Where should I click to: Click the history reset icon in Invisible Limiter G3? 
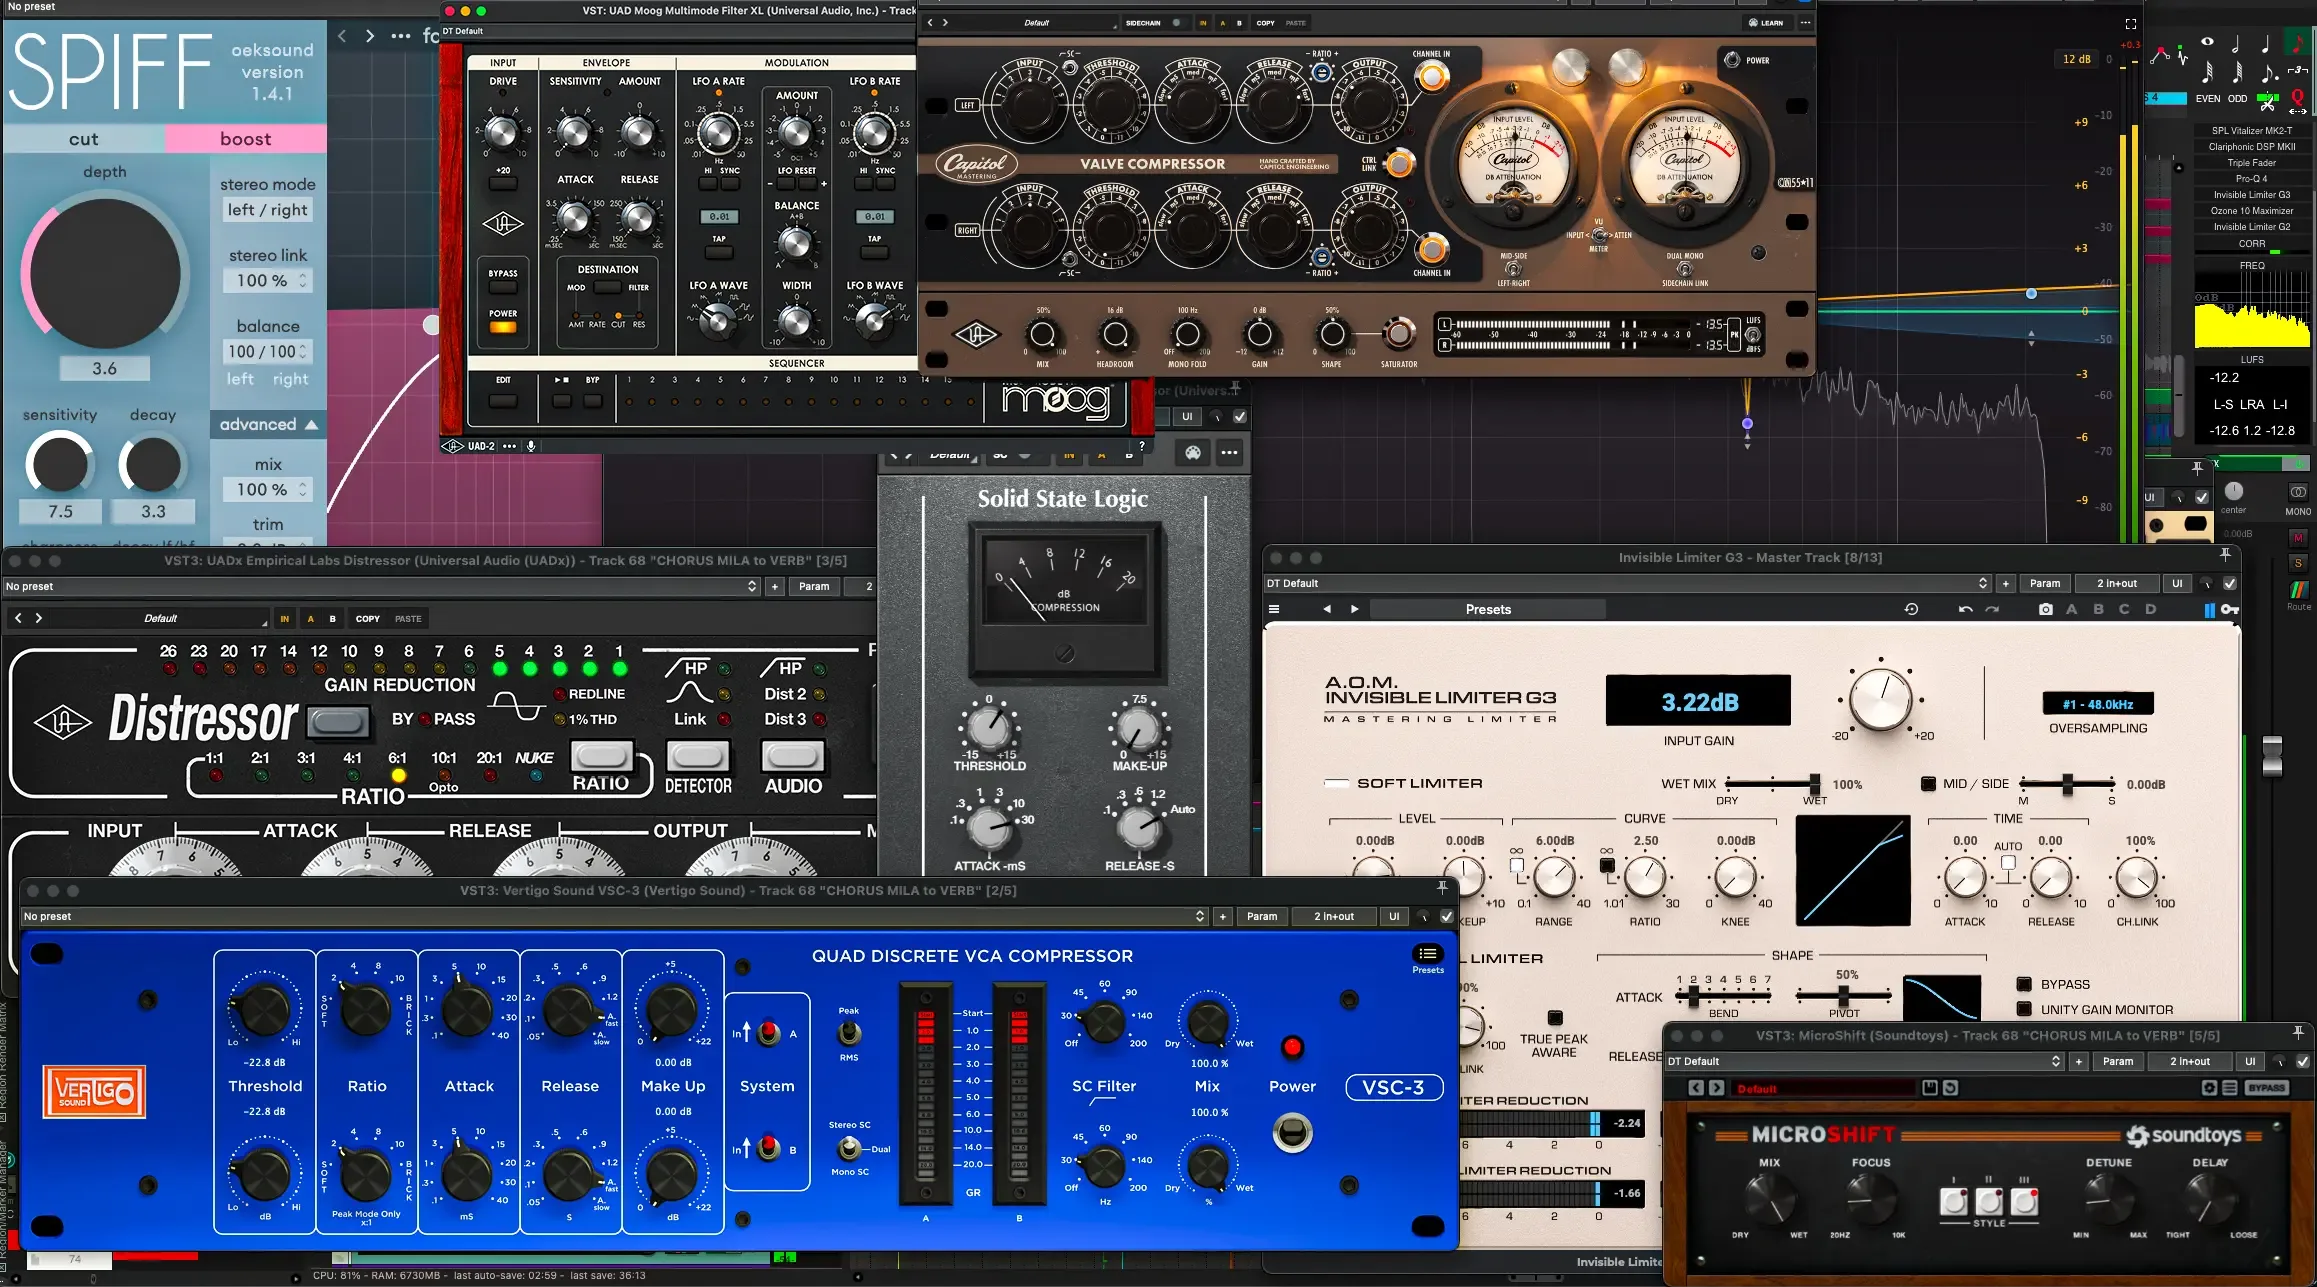(1911, 609)
